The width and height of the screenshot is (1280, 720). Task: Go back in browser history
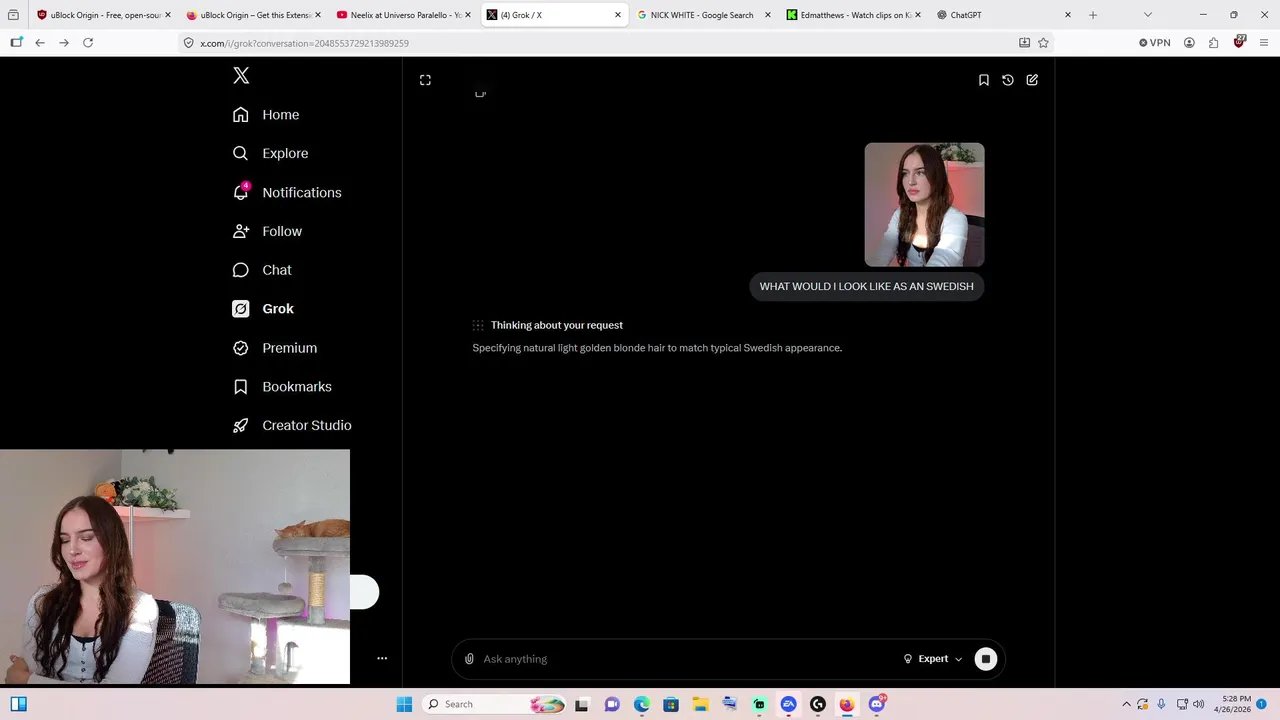40,43
